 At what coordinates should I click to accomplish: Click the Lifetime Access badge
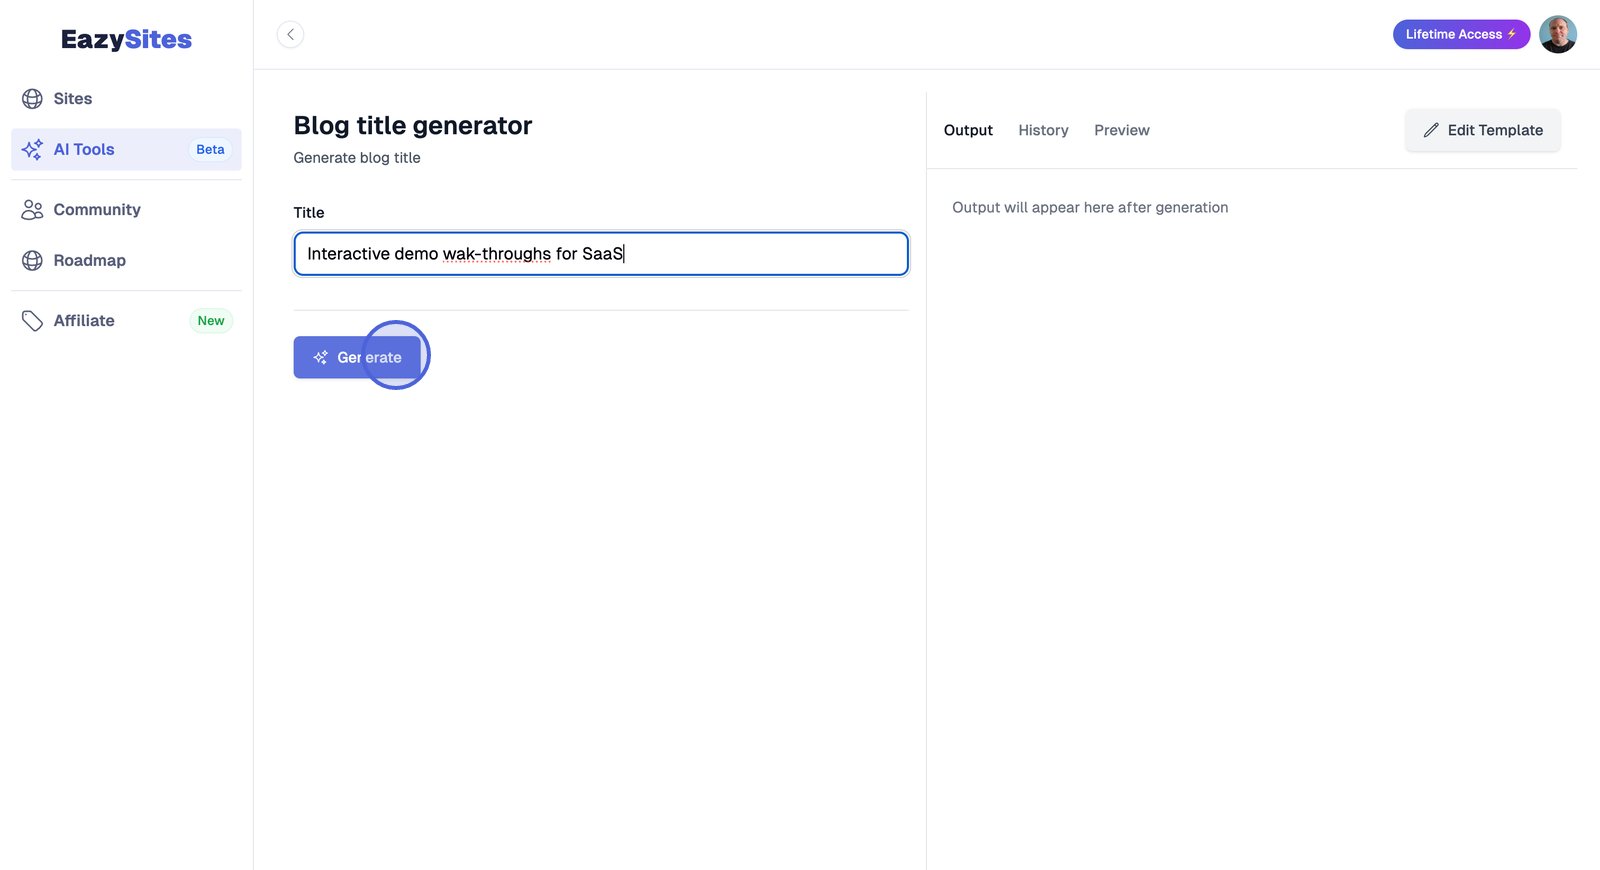1460,35
